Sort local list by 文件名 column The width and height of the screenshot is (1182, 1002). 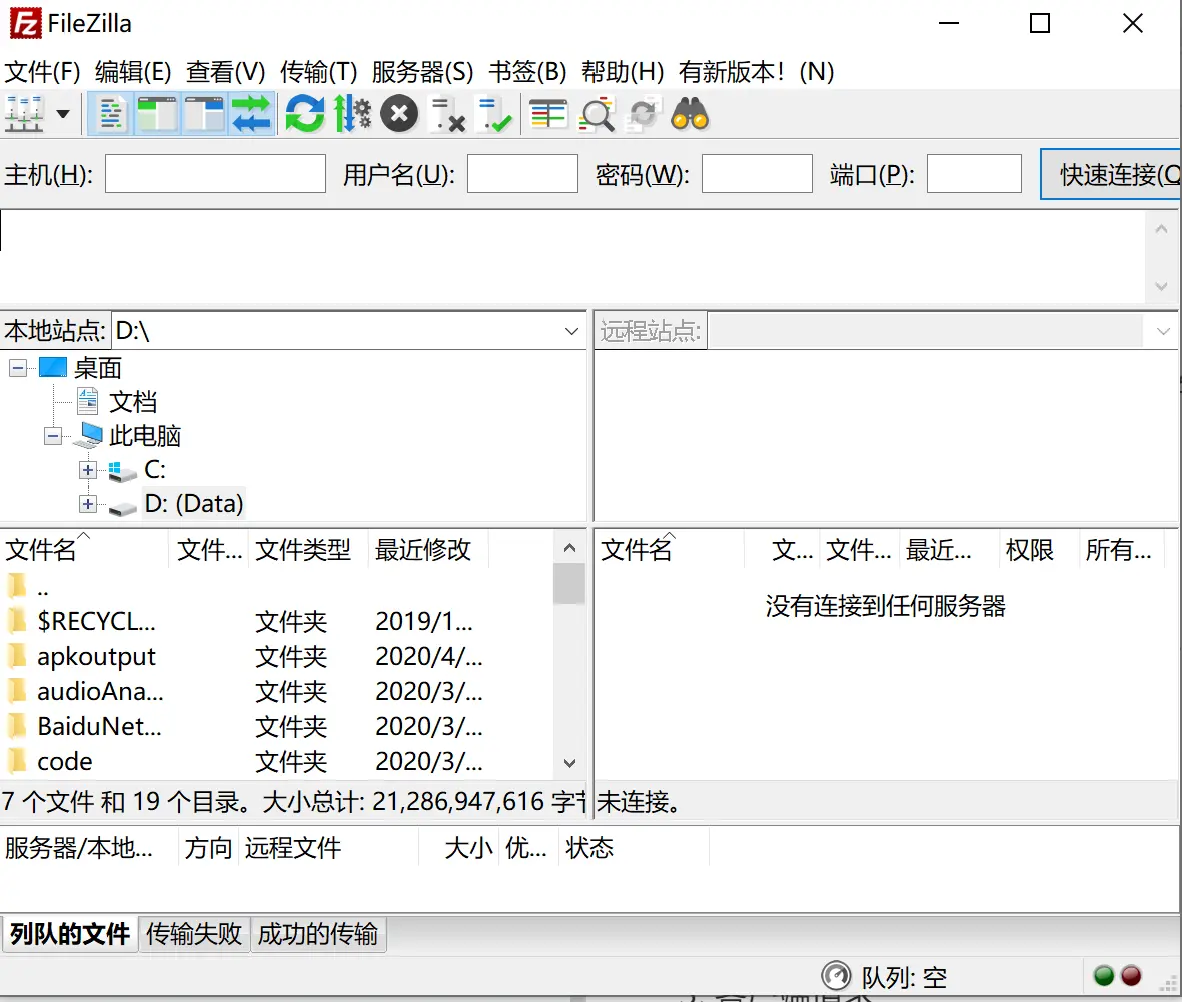coord(84,550)
